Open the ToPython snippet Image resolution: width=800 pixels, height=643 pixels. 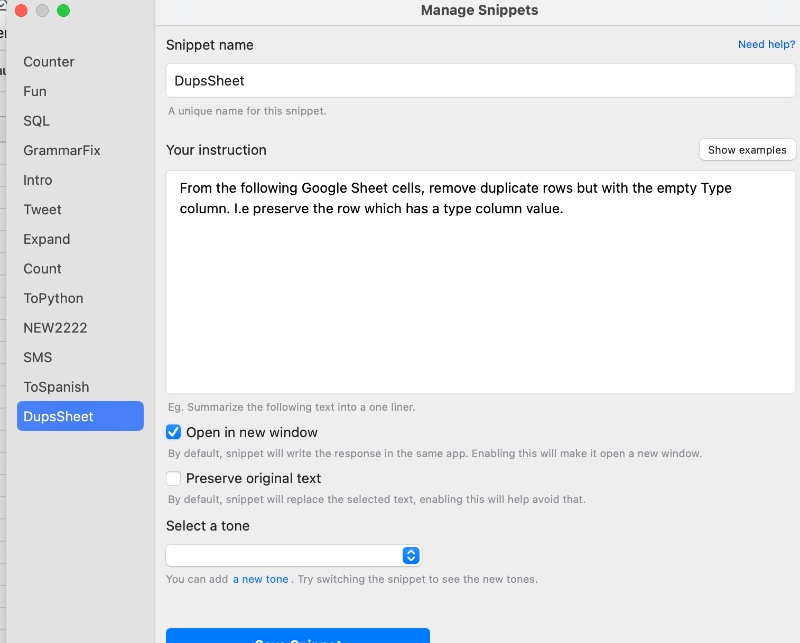(54, 298)
